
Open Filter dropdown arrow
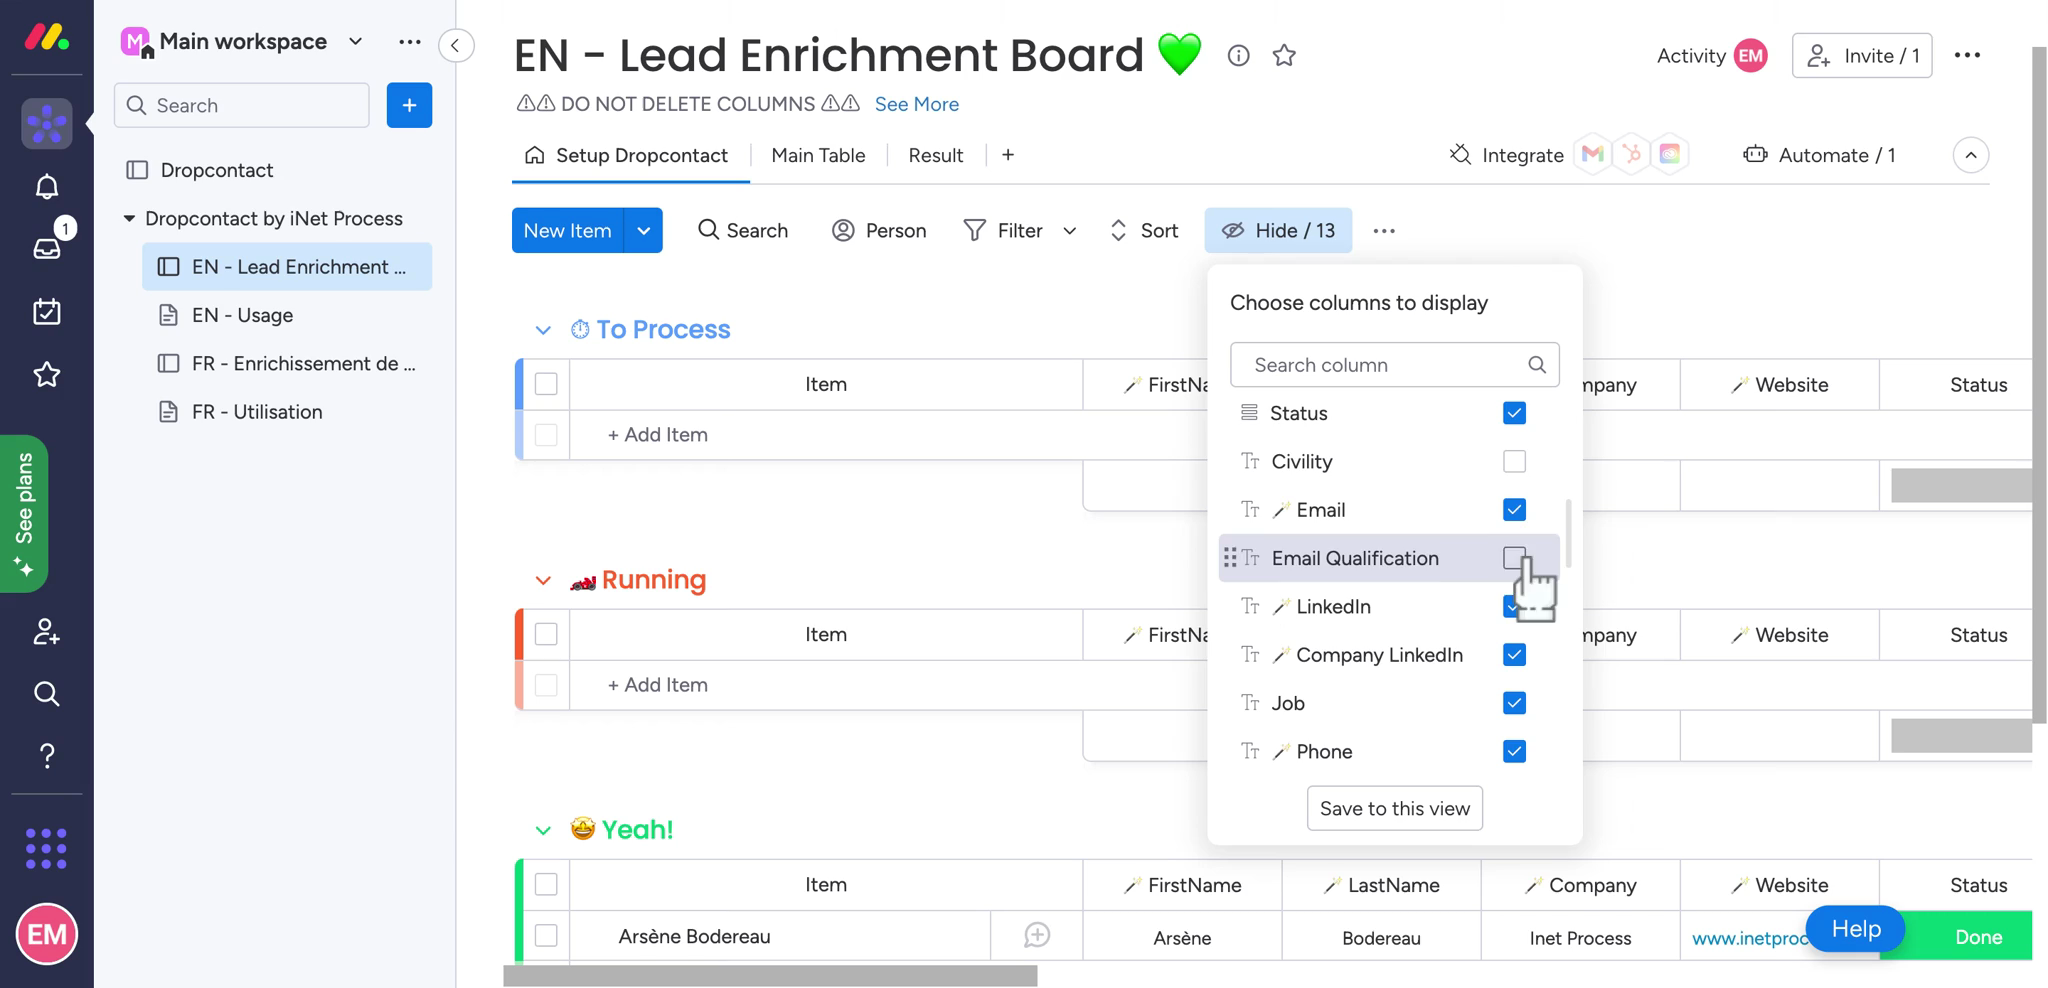pyautogui.click(x=1069, y=231)
